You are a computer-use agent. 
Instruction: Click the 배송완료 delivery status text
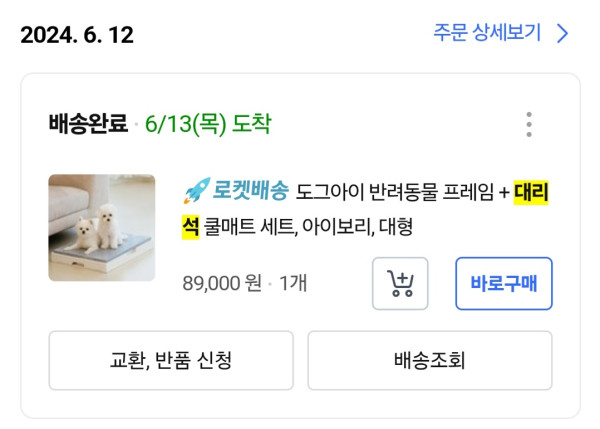pyautogui.click(x=88, y=125)
